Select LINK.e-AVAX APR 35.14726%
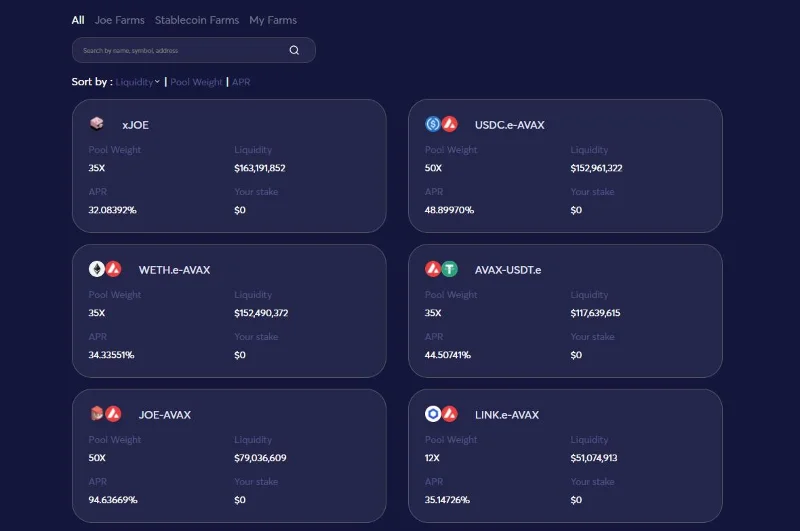The width and height of the screenshot is (800, 531). [x=447, y=499]
